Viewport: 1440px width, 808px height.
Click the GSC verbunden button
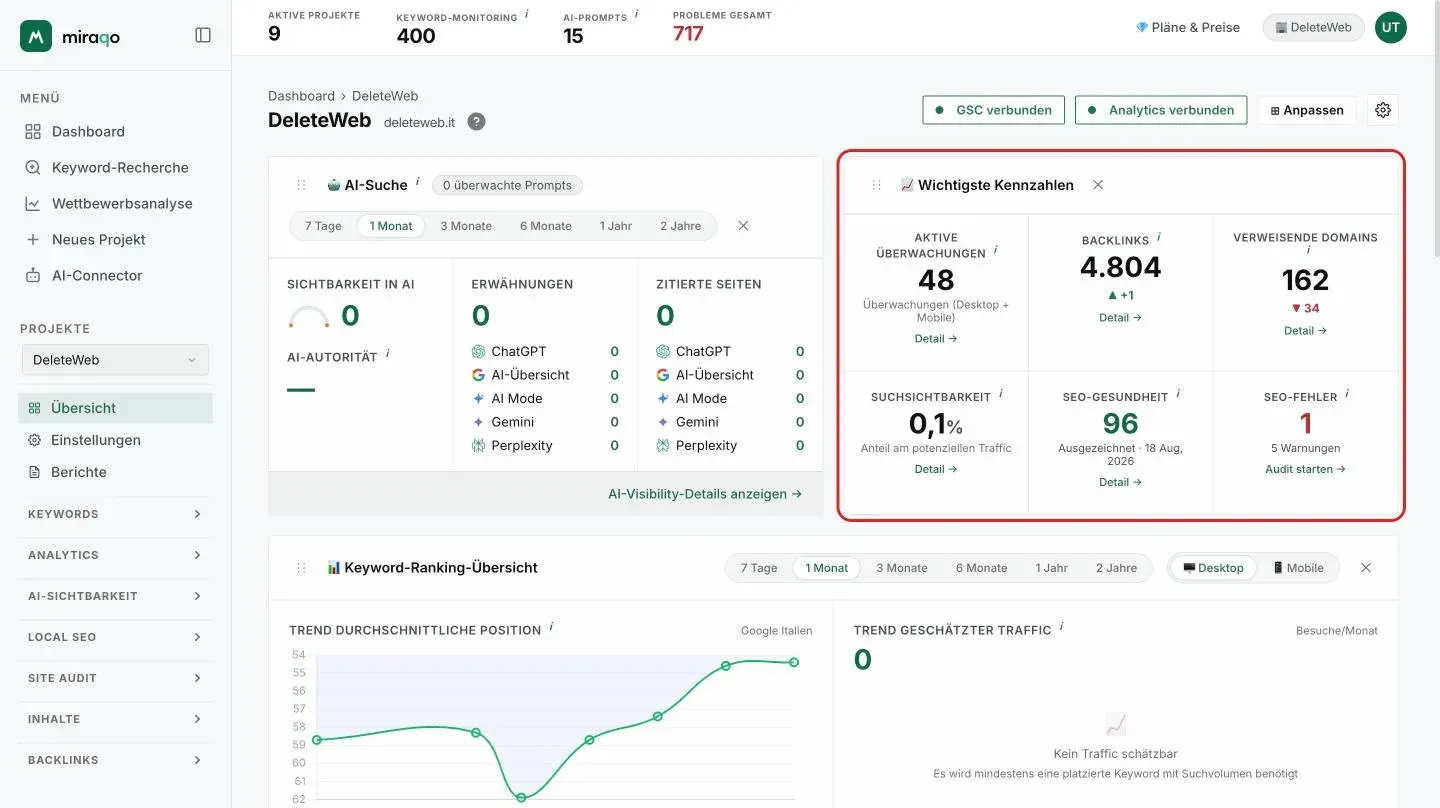[994, 110]
